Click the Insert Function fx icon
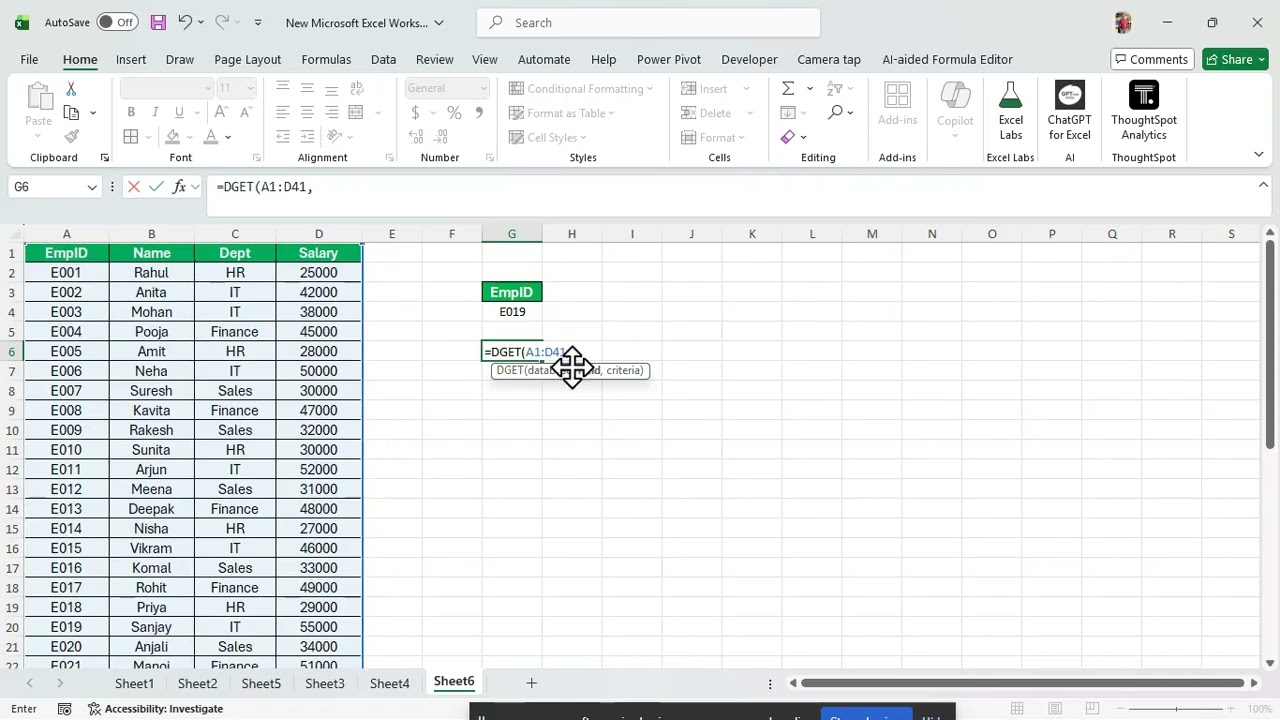Viewport: 1280px width, 720px height. pos(179,187)
